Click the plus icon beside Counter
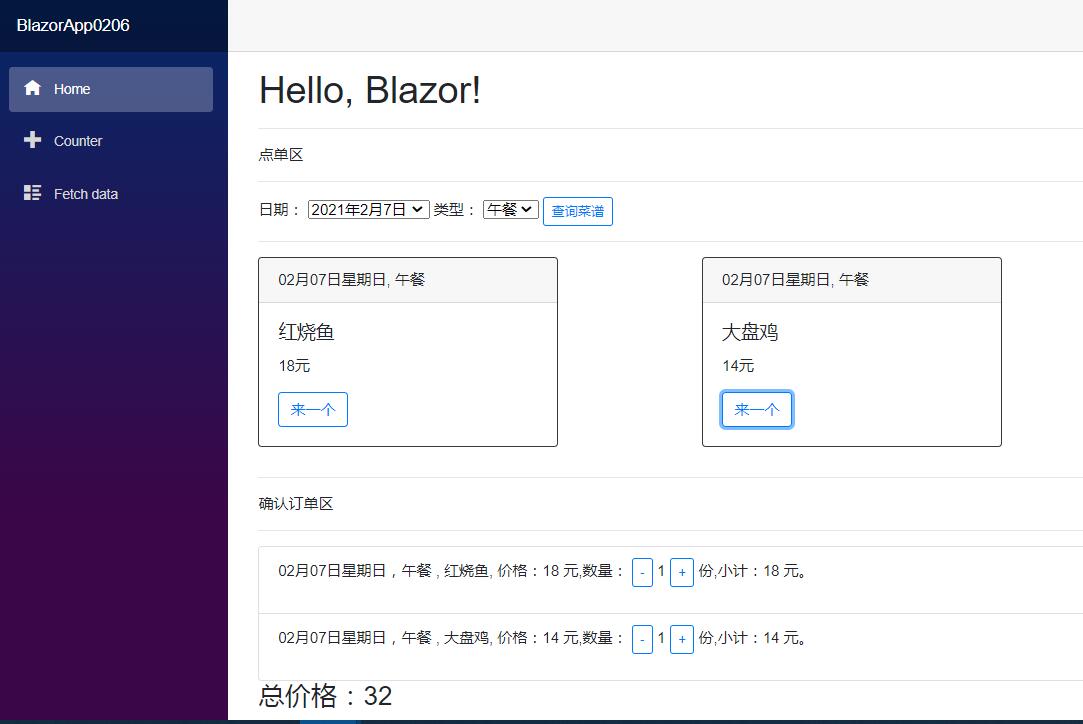 tap(32, 140)
